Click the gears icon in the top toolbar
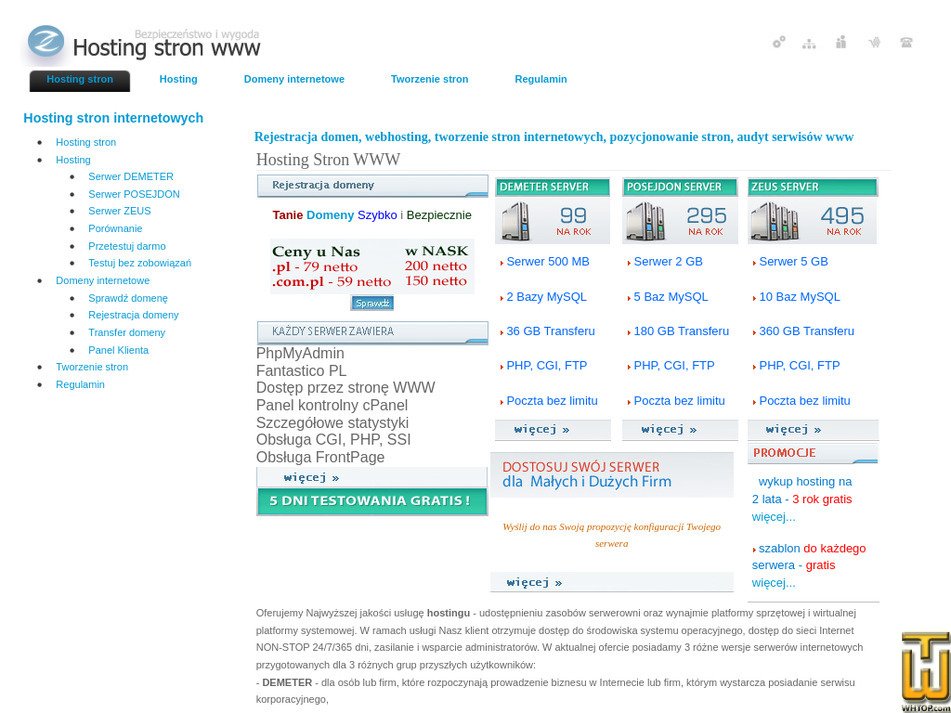This screenshot has width=951, height=713. coord(778,42)
